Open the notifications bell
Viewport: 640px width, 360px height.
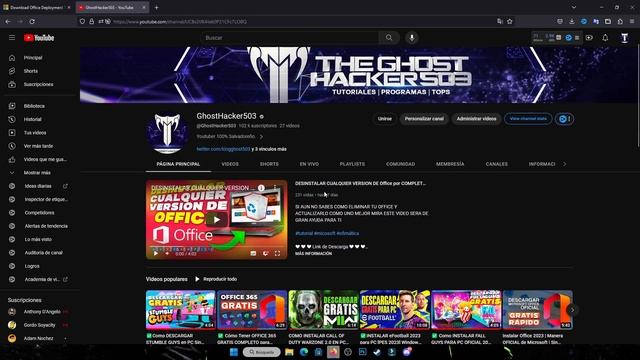(605, 38)
